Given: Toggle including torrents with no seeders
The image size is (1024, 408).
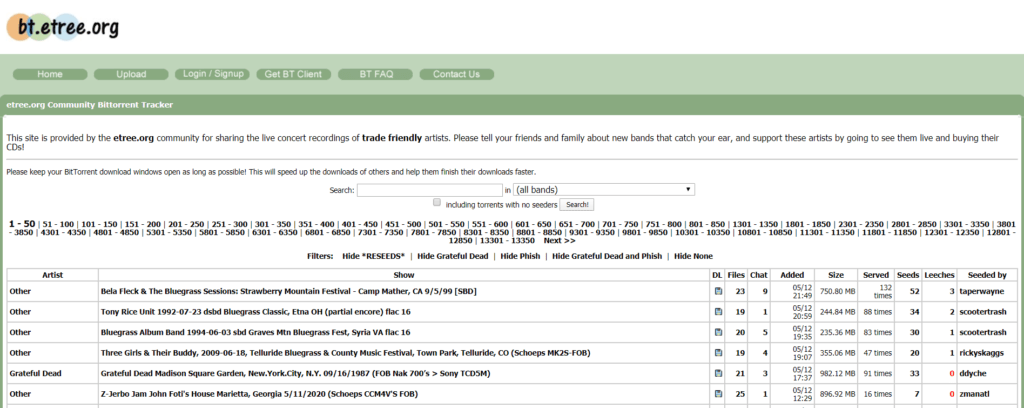Looking at the screenshot, I should pyautogui.click(x=438, y=203).
